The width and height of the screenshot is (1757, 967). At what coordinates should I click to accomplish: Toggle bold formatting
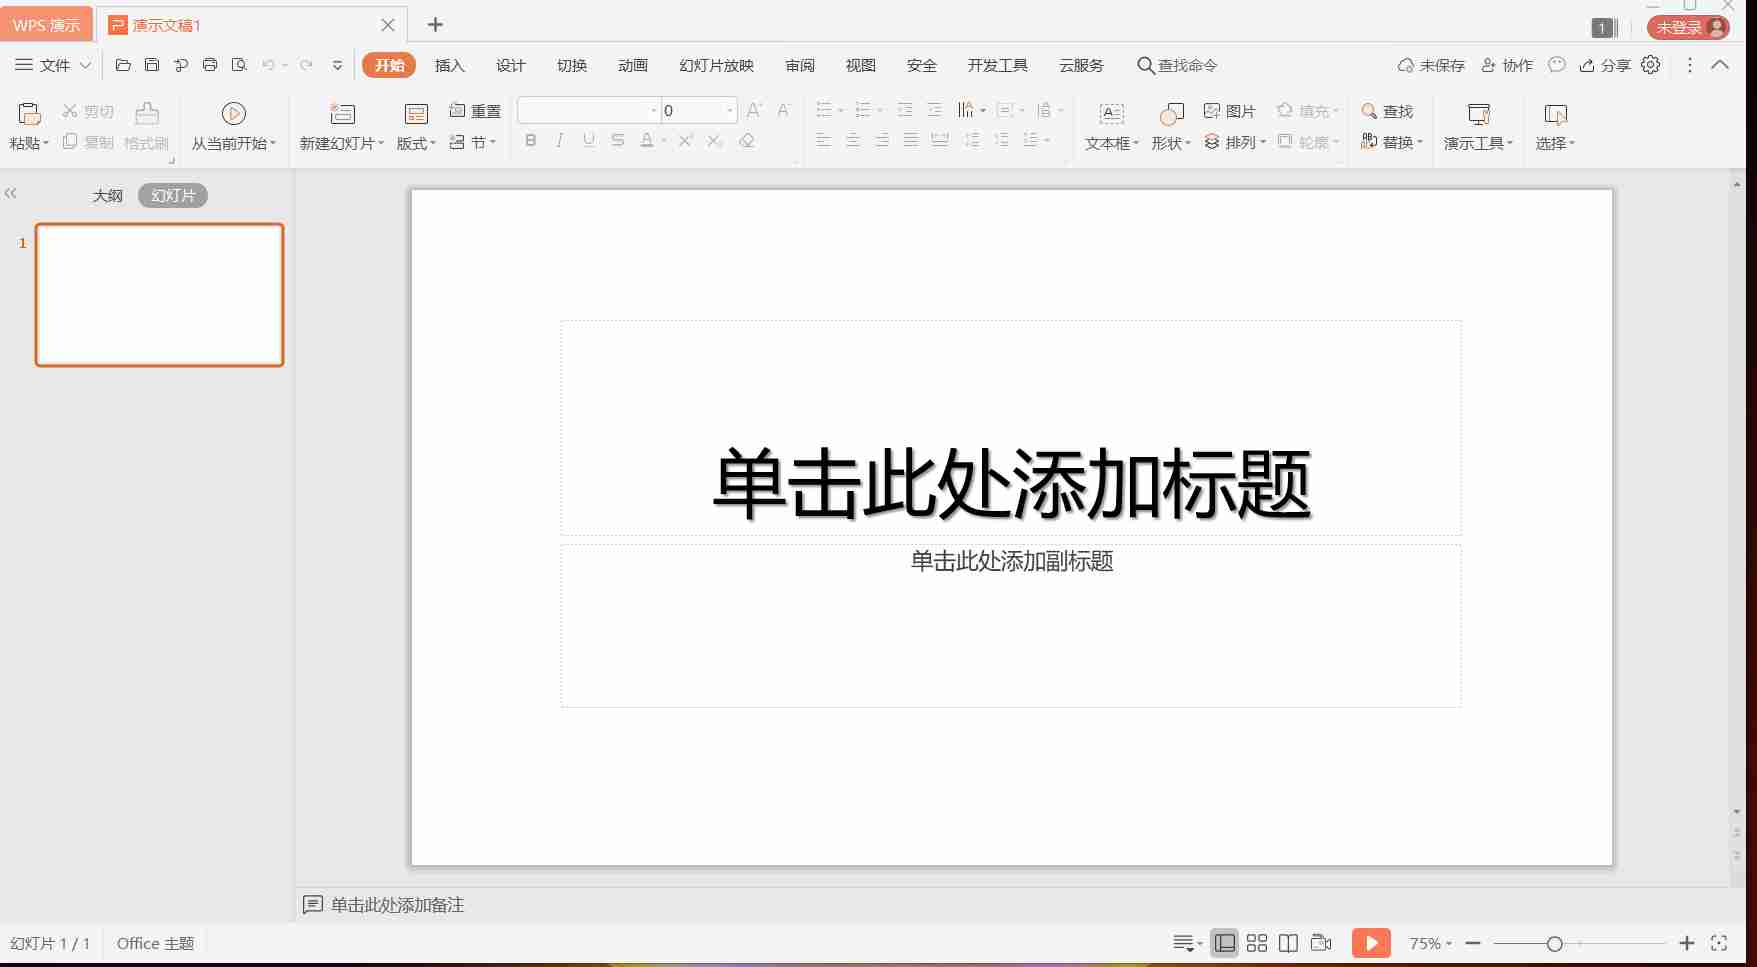coord(531,141)
